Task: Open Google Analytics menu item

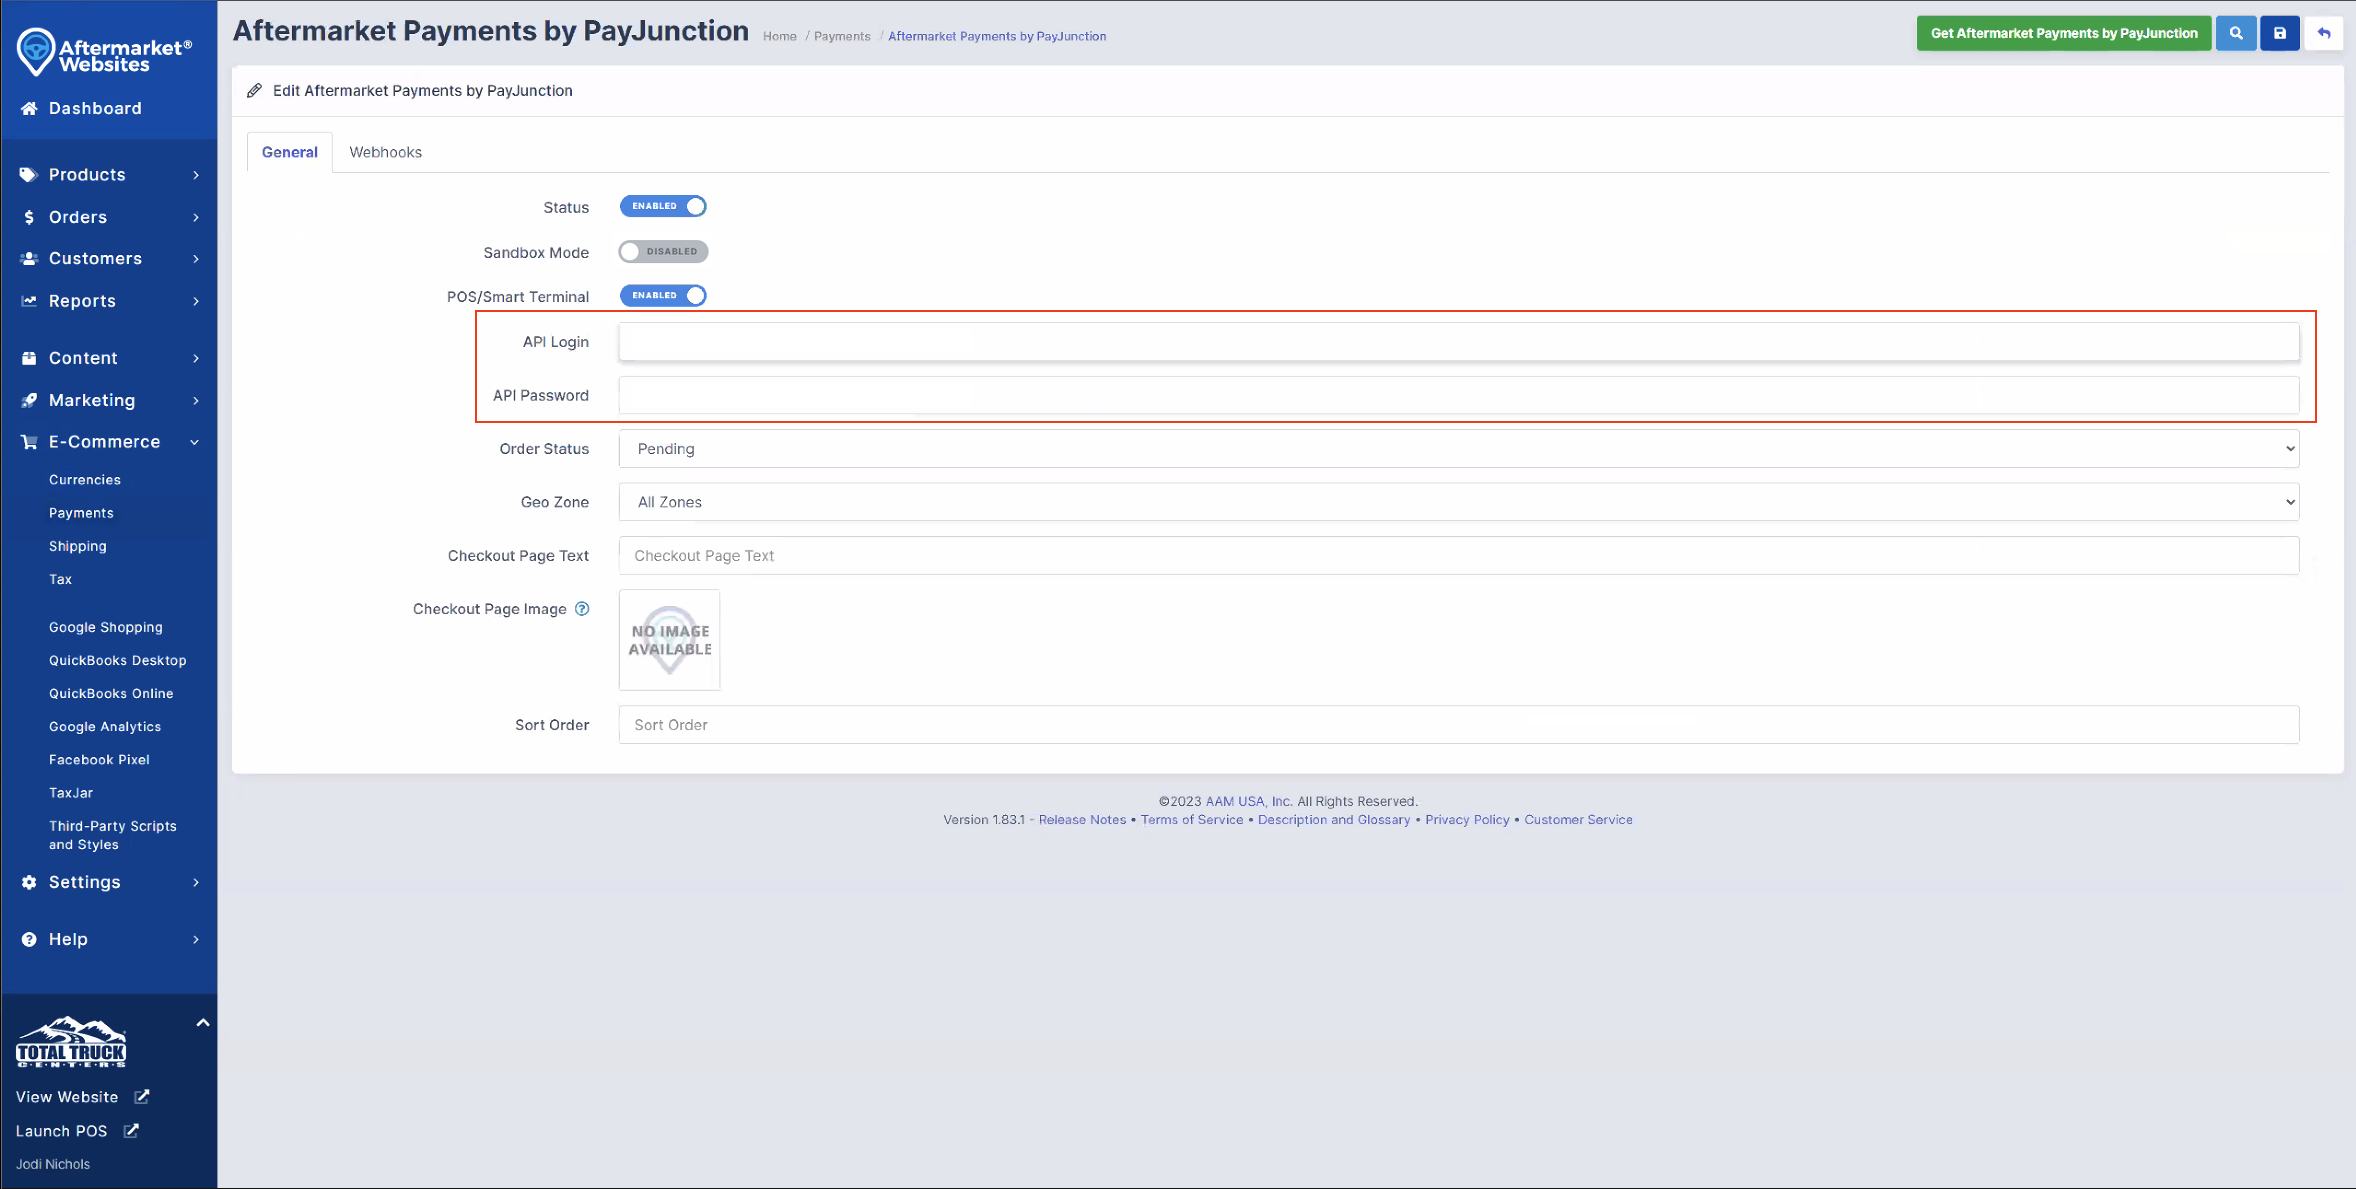Action: (x=105, y=727)
